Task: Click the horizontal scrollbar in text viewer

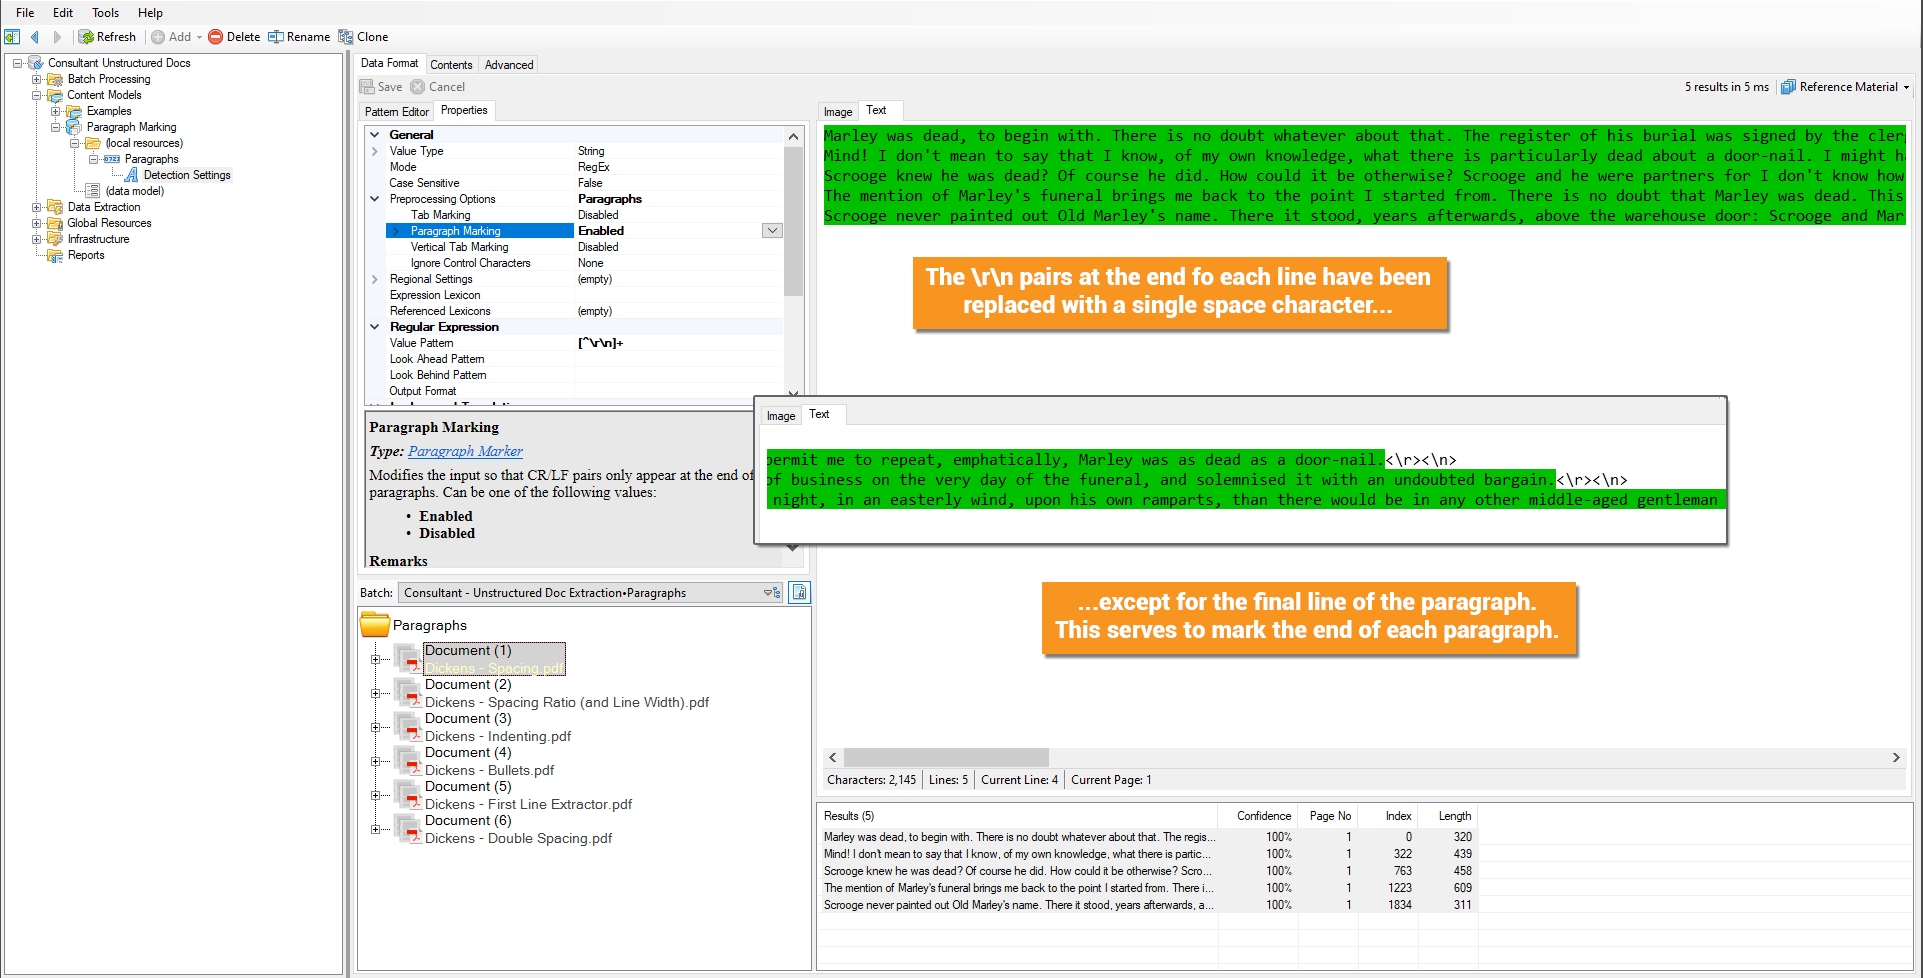Action: click(1364, 758)
